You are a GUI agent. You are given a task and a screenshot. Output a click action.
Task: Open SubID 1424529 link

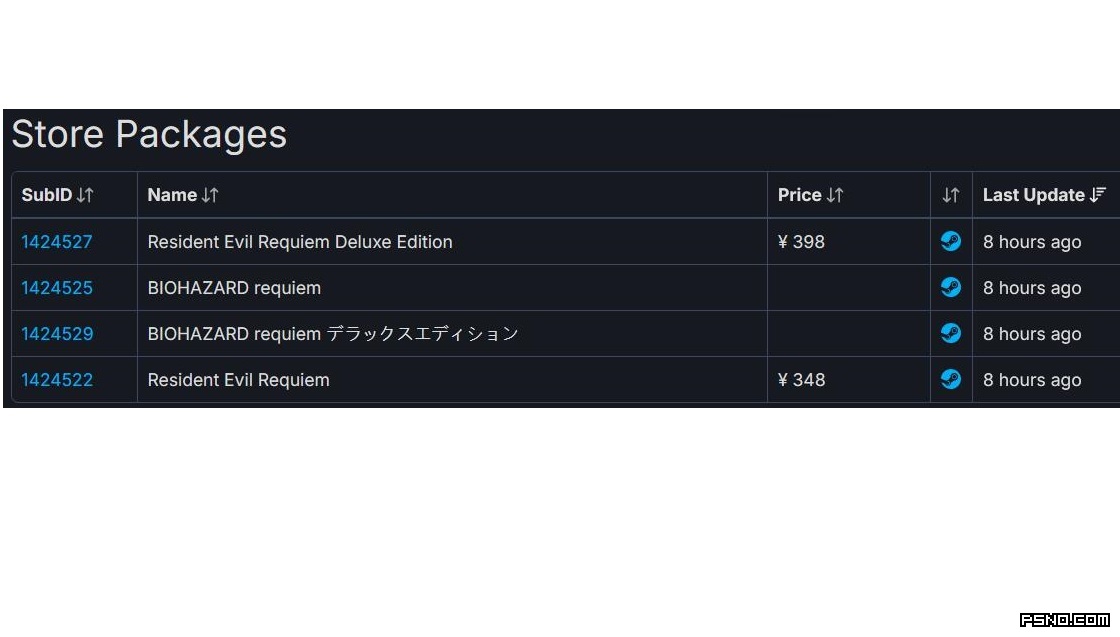coord(57,334)
